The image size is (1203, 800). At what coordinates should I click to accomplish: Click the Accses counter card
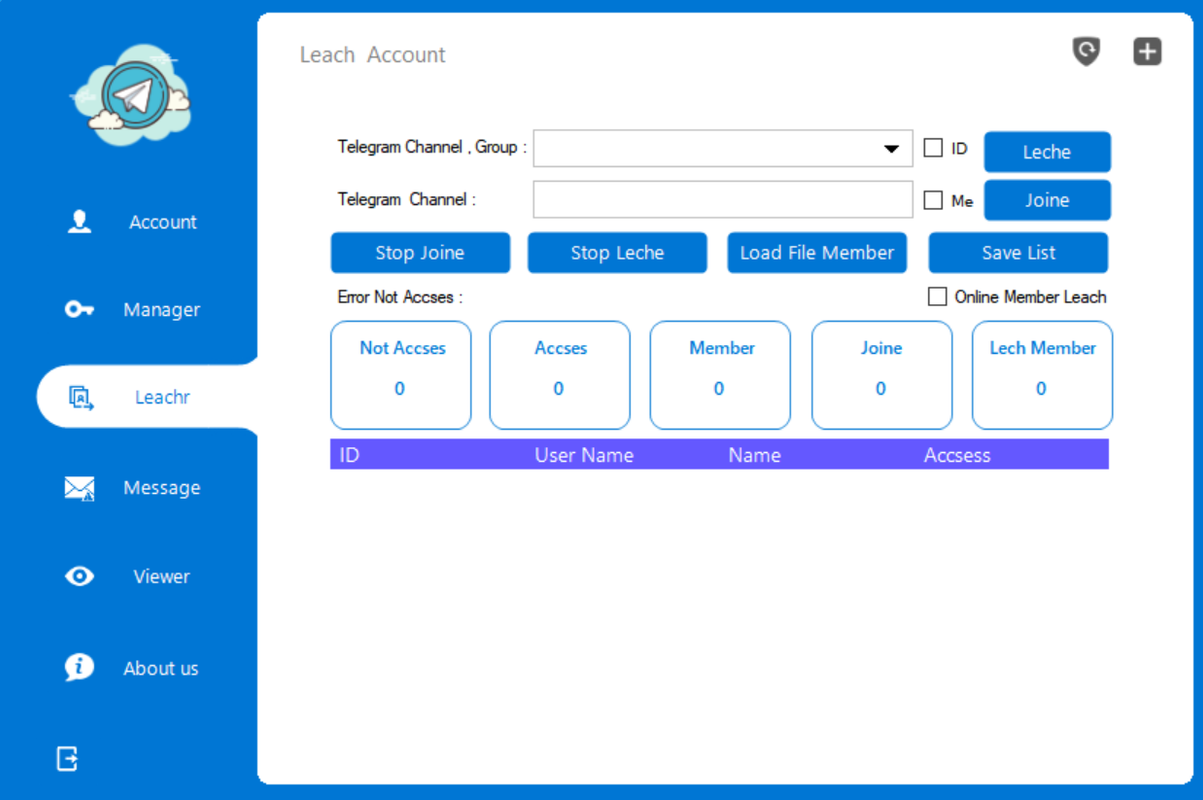560,375
